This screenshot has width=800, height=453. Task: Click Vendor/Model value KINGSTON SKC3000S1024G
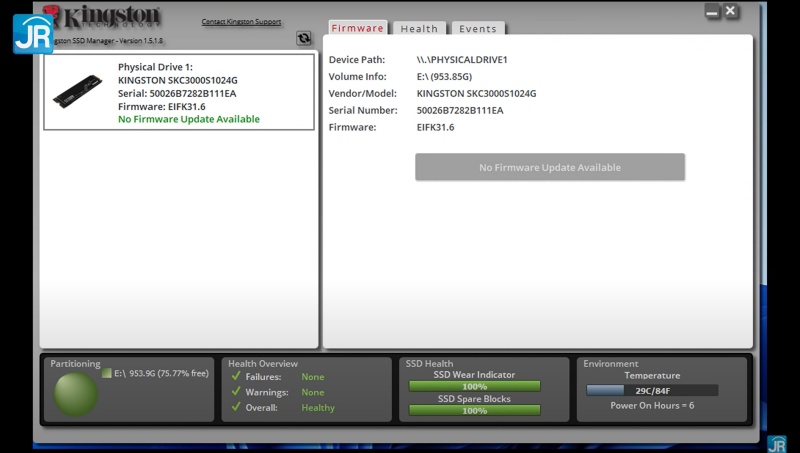coord(477,93)
